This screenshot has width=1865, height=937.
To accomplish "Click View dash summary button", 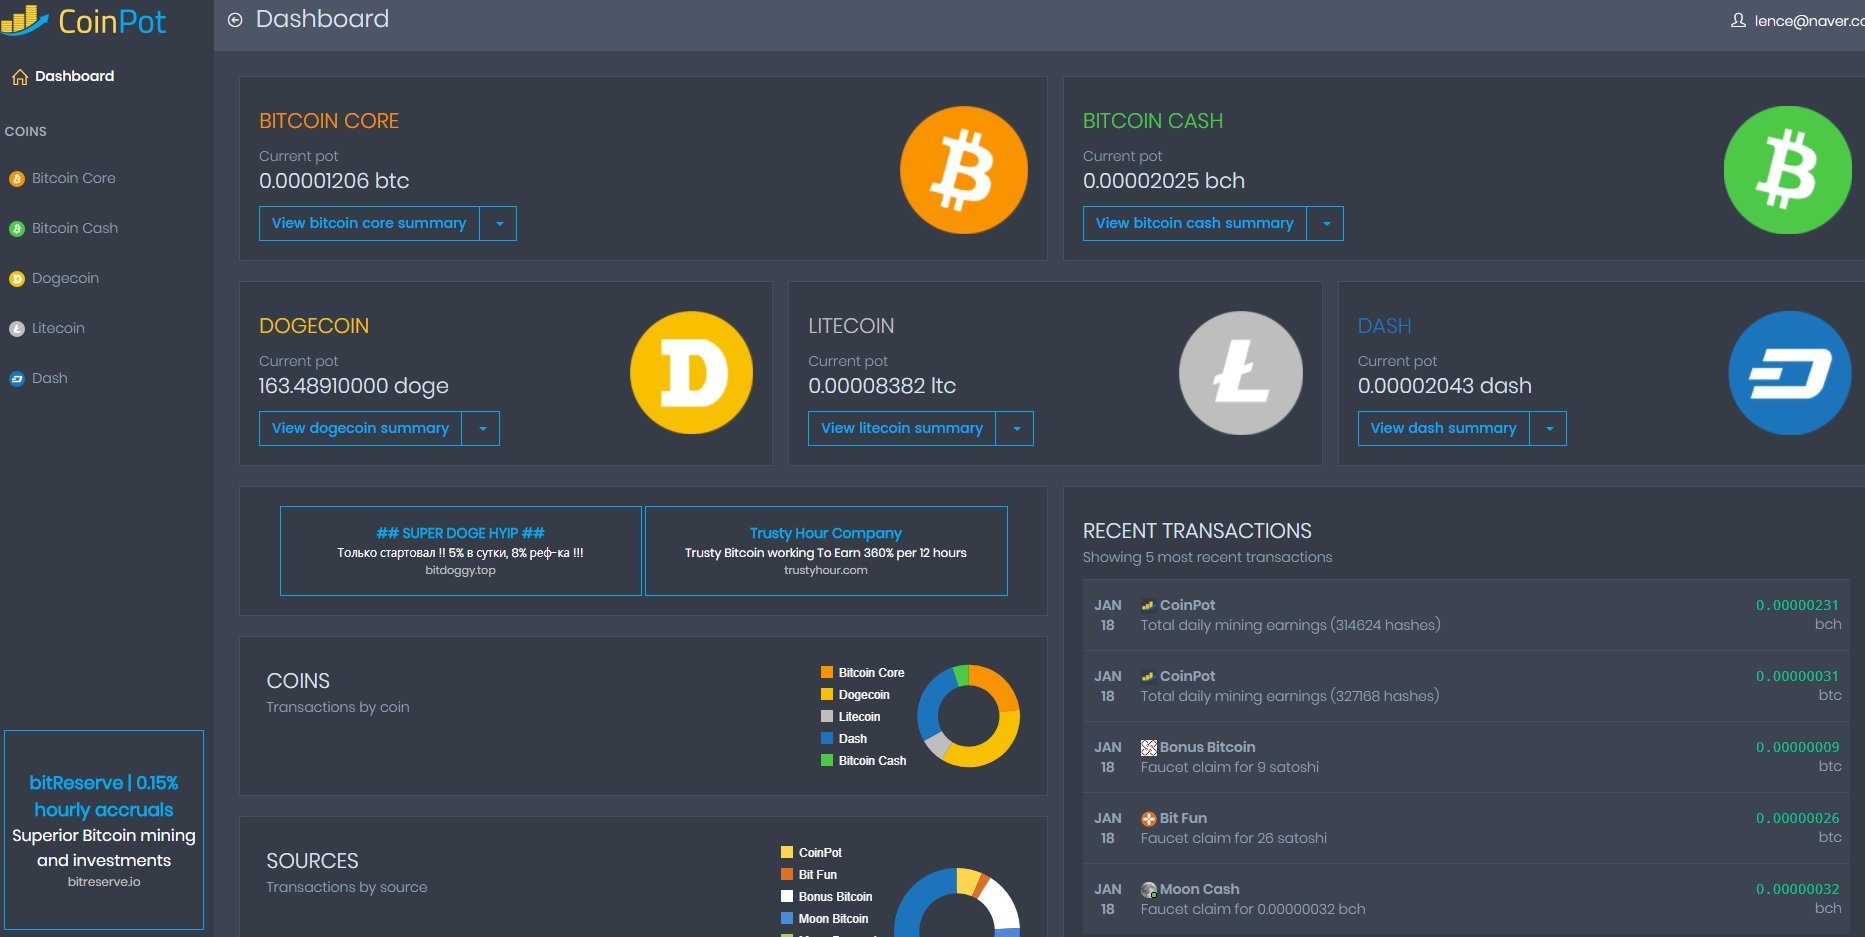I will 1443,428.
